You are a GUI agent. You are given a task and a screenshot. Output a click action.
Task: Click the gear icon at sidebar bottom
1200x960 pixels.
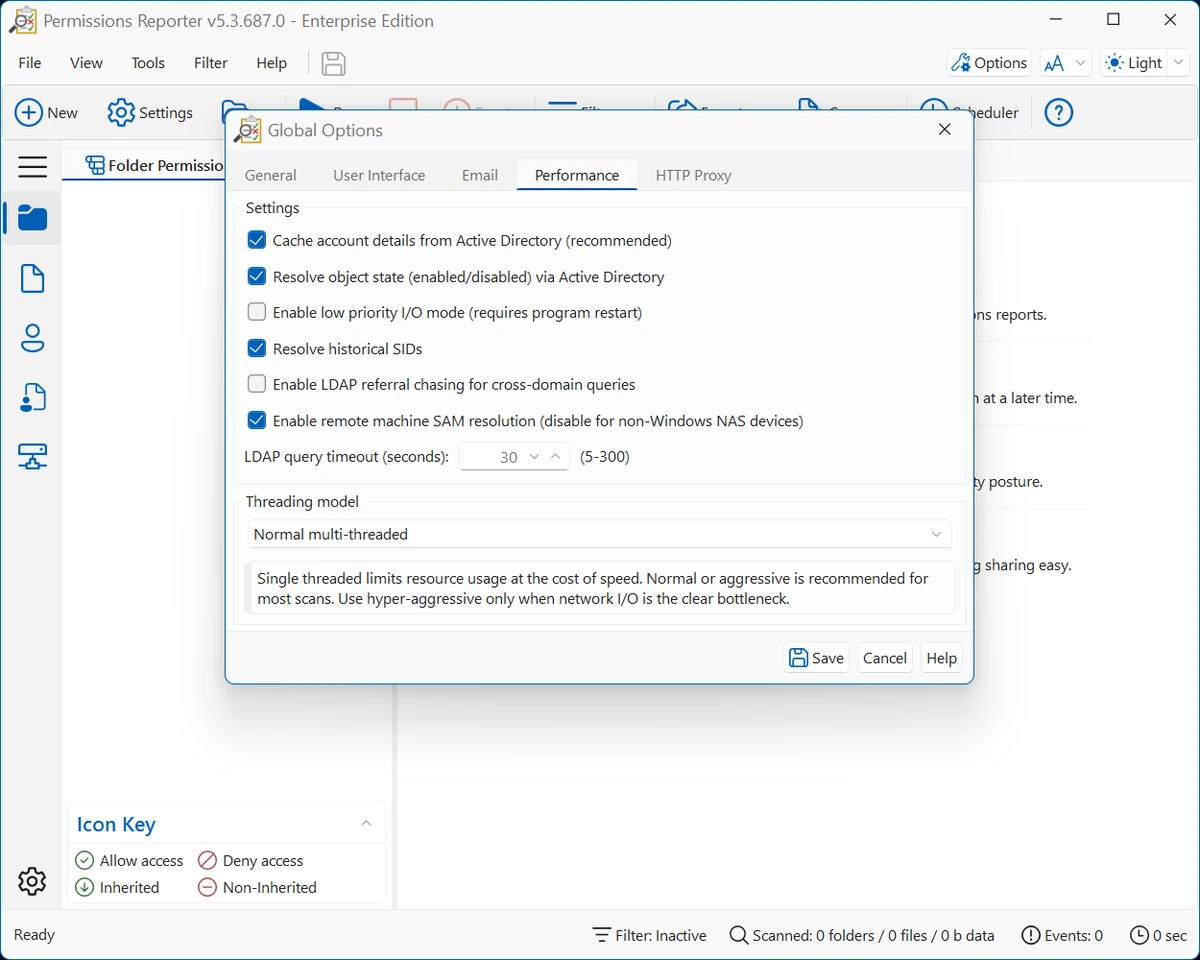coord(32,881)
